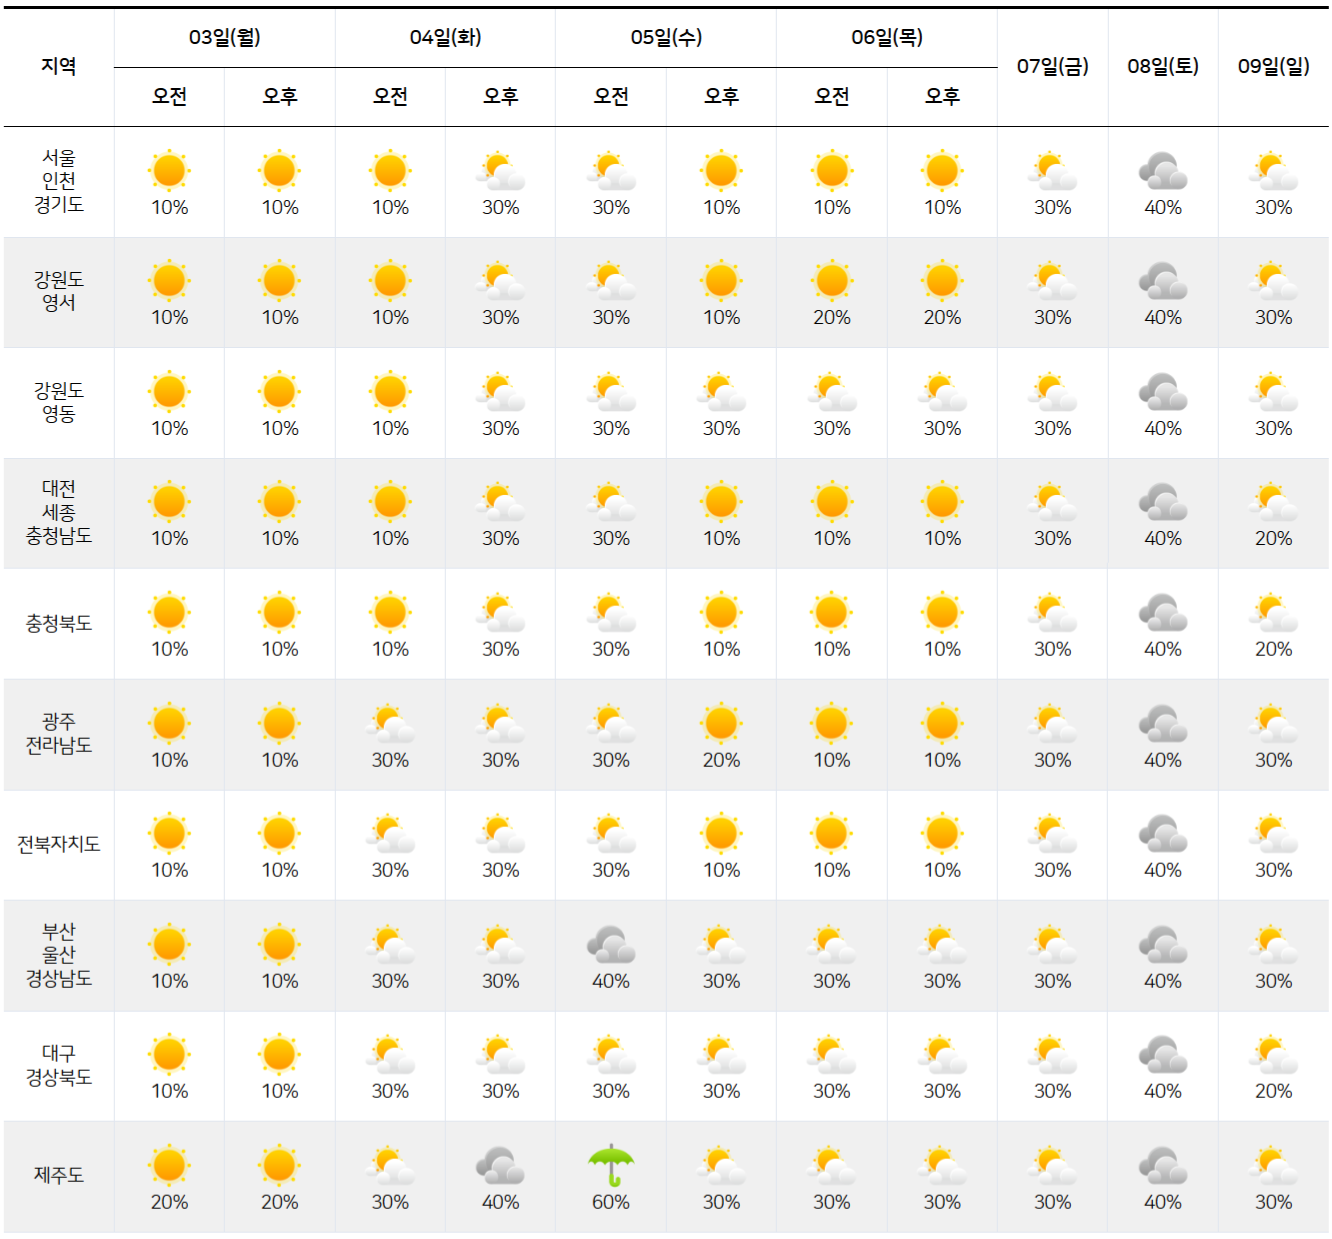1332x1239 pixels.
Task: Click the sunny icon for 서울 인천 경기도 05일 오후
Action: [x=721, y=171]
